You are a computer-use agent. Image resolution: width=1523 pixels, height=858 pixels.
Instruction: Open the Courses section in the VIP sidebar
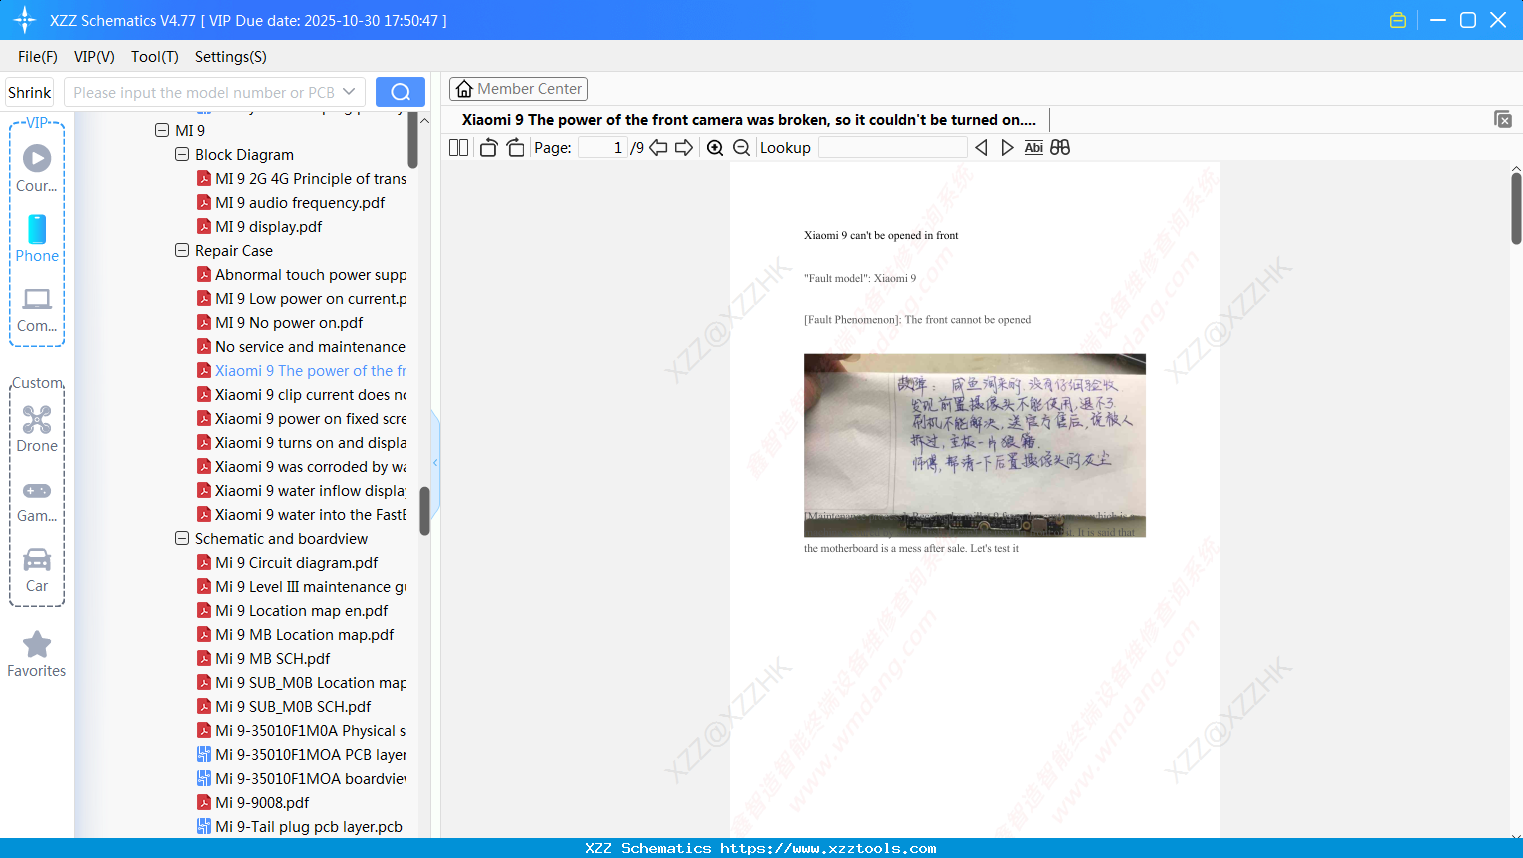(x=37, y=168)
